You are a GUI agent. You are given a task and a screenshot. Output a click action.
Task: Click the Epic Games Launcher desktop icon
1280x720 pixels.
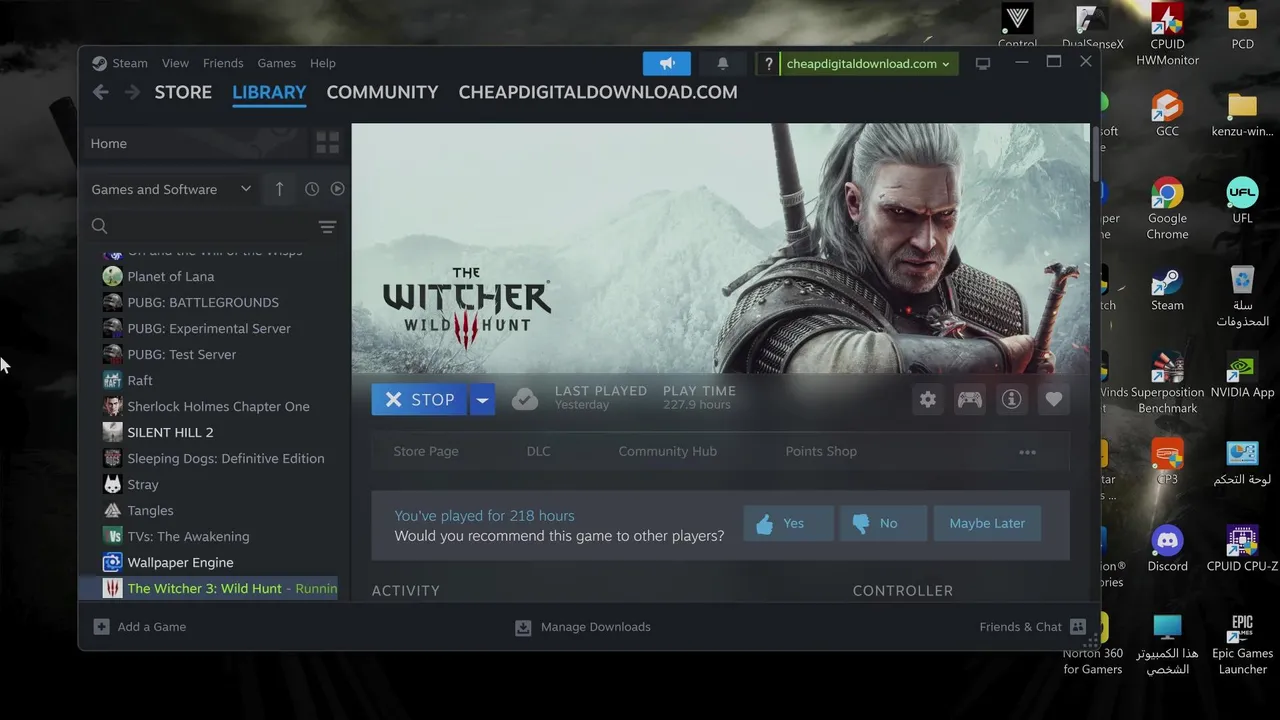point(1242,644)
